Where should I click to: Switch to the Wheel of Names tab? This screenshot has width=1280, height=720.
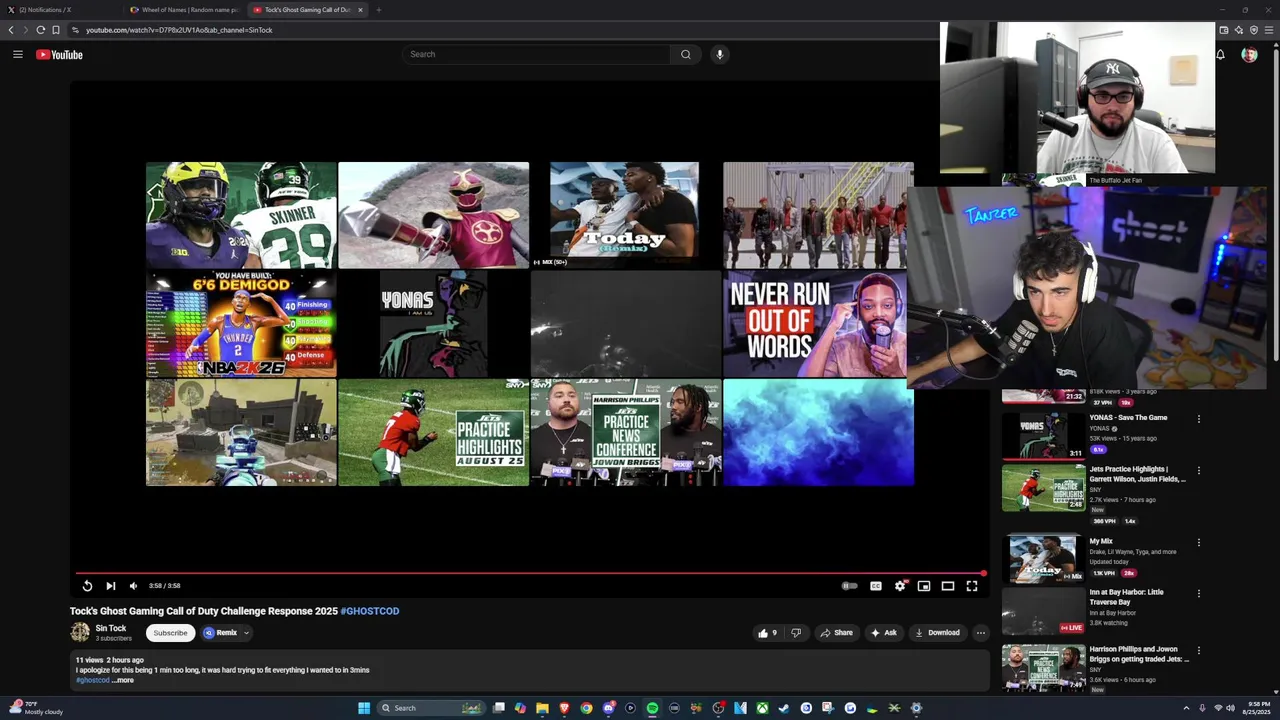coord(185,10)
